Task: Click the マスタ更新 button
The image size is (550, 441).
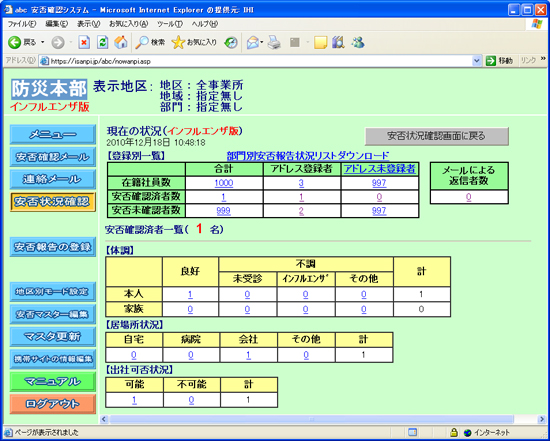Action: 53,337
